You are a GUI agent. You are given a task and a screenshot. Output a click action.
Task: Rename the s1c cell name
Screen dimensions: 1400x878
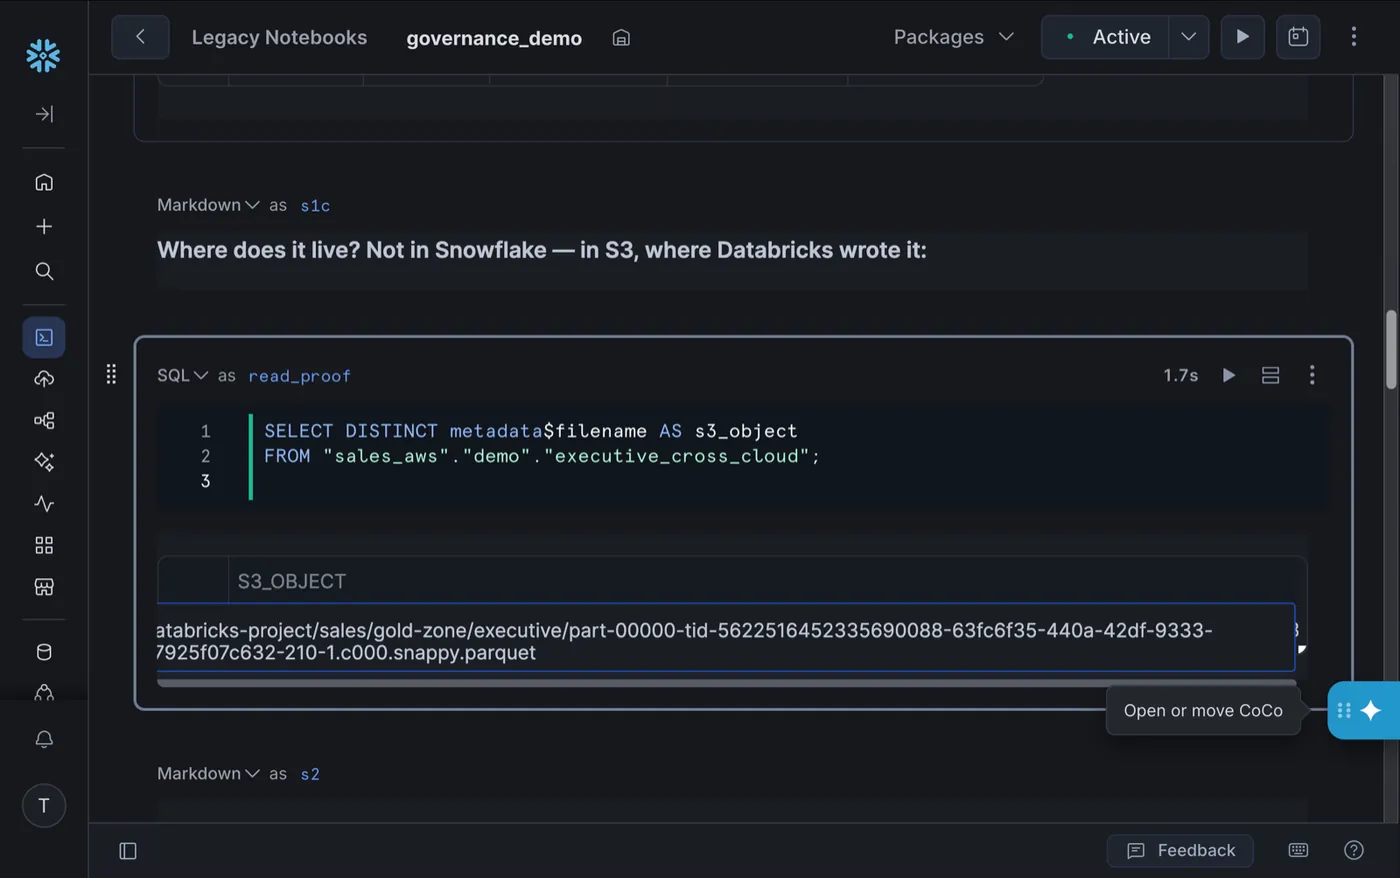click(315, 205)
